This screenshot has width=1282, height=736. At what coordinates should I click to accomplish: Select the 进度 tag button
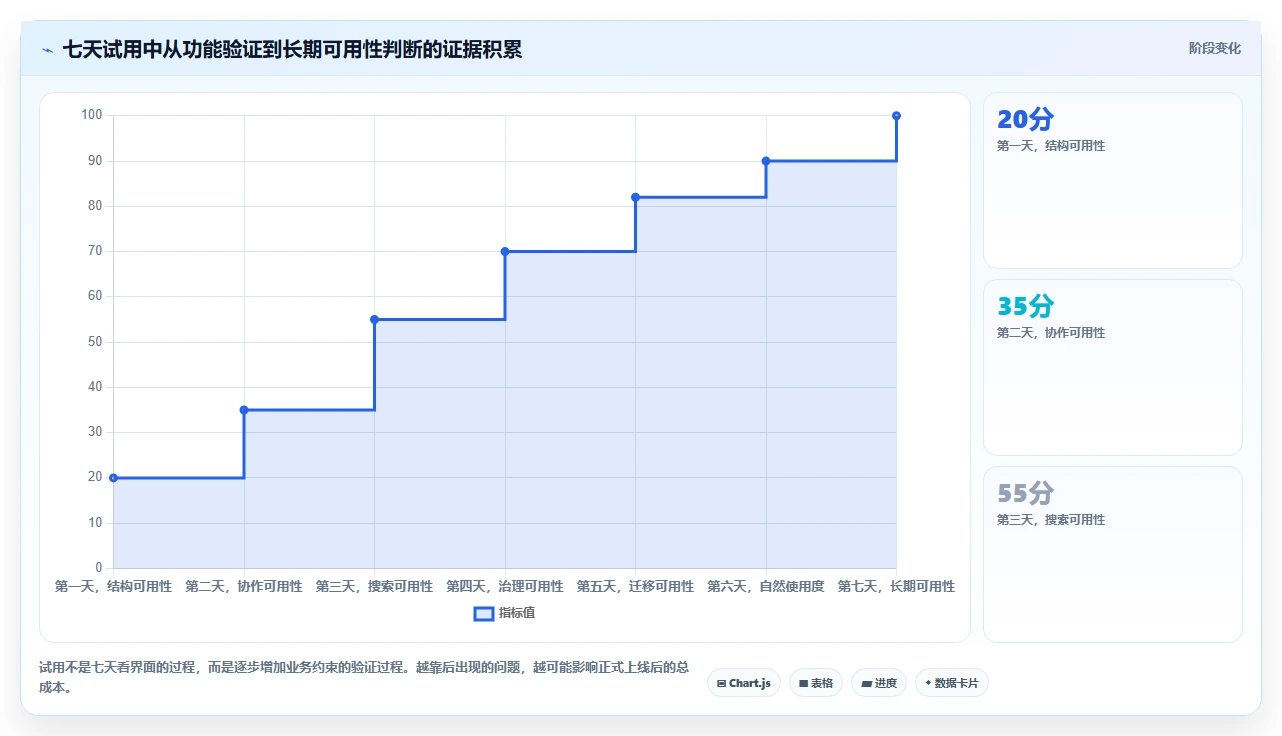click(x=878, y=683)
